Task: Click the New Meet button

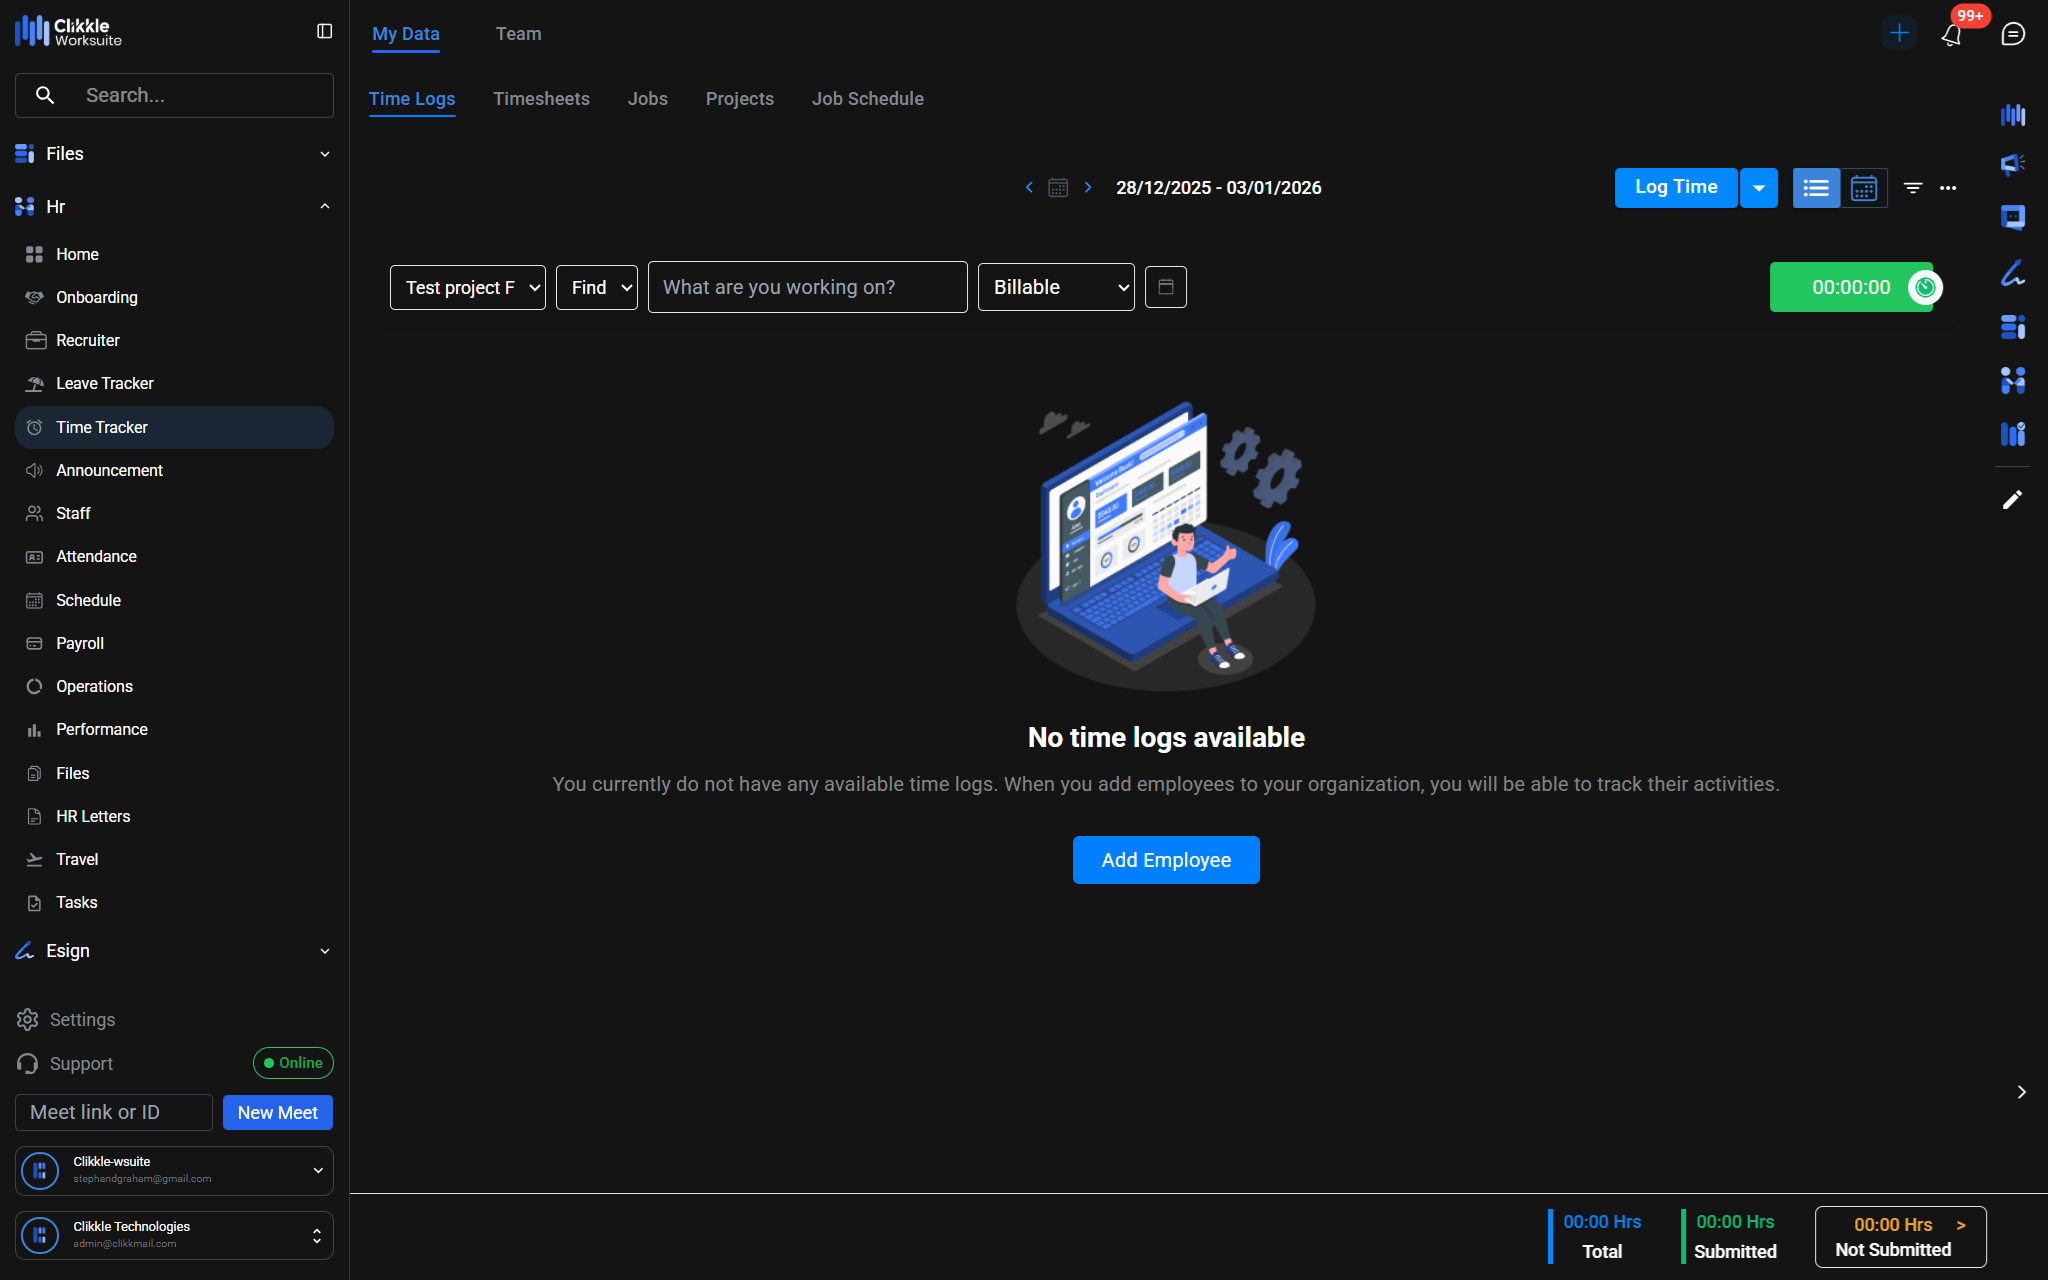Action: point(277,1113)
